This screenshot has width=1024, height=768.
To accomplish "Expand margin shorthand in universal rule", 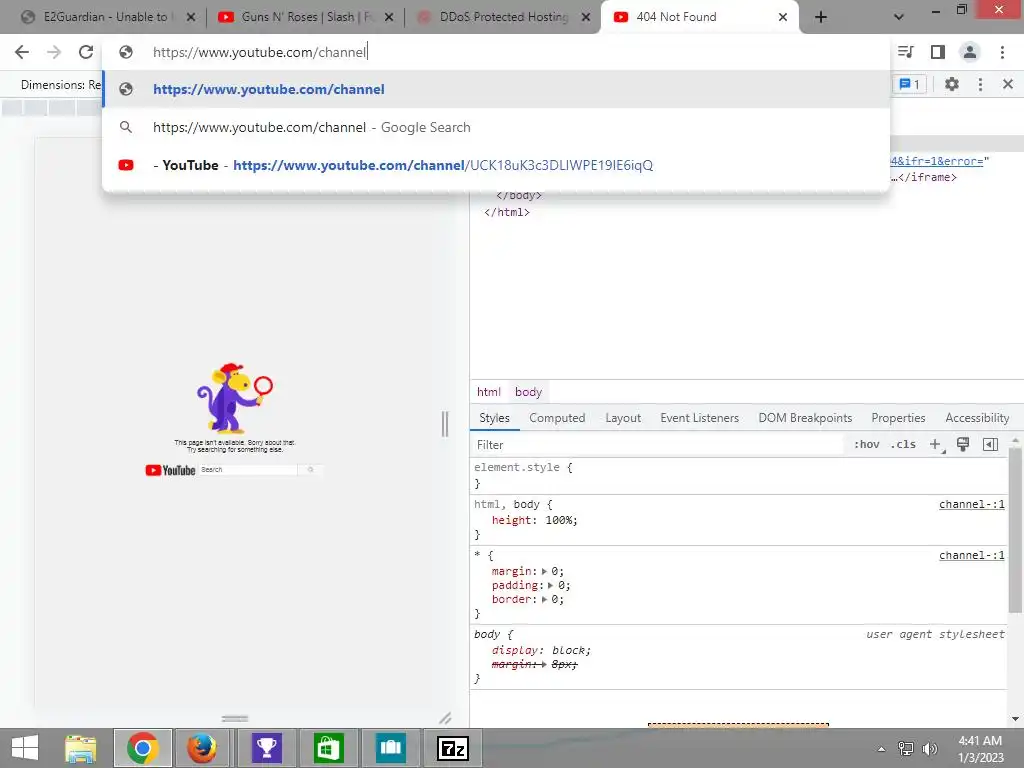I will pos(544,571).
